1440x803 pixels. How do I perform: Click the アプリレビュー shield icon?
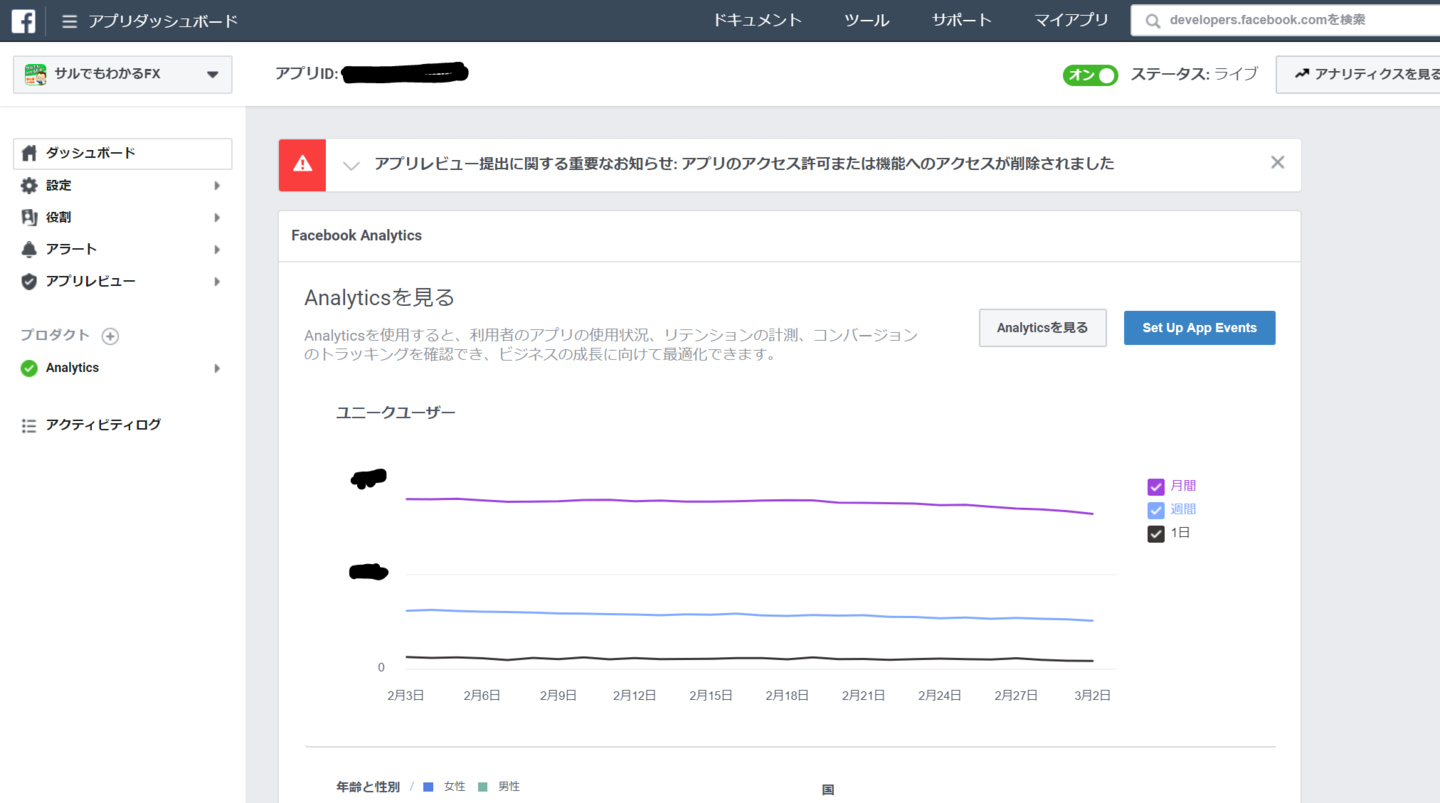click(x=29, y=281)
